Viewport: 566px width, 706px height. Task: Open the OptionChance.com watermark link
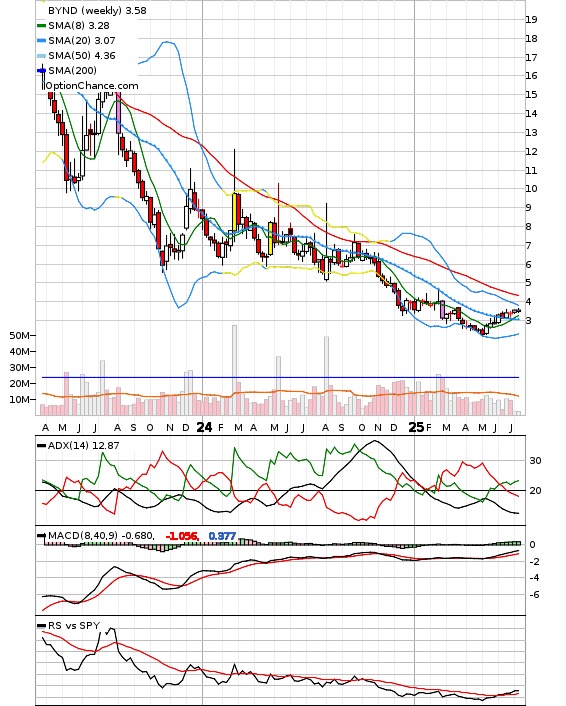92,86
